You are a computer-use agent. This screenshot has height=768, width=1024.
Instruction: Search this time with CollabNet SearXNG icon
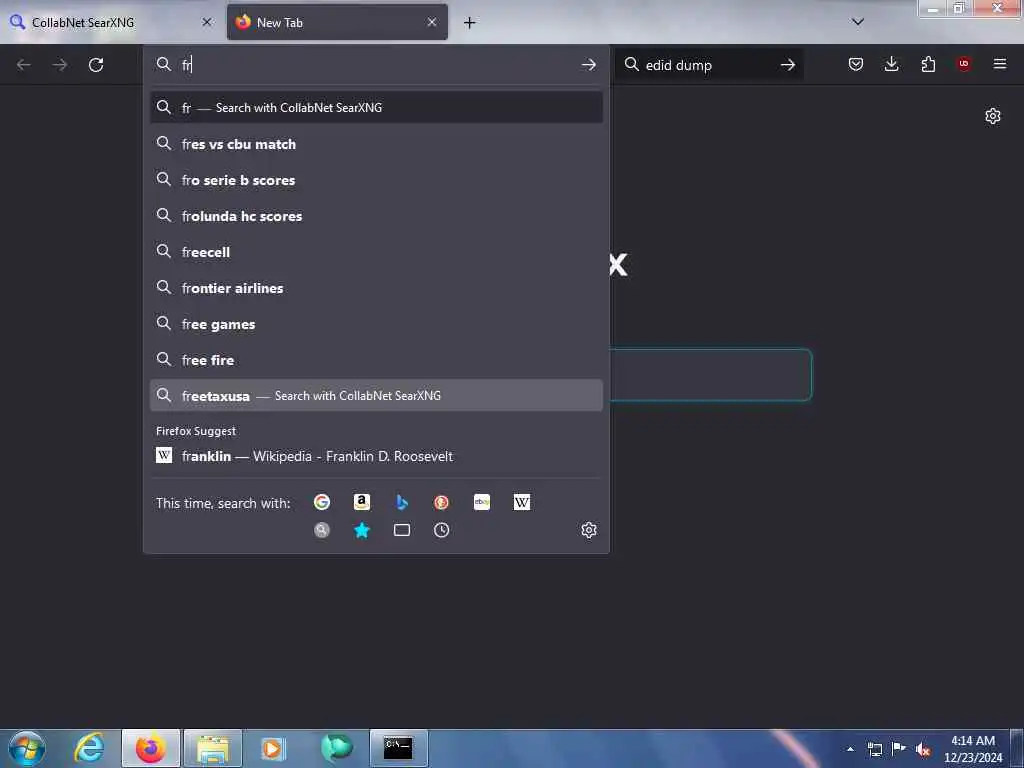(x=321, y=530)
